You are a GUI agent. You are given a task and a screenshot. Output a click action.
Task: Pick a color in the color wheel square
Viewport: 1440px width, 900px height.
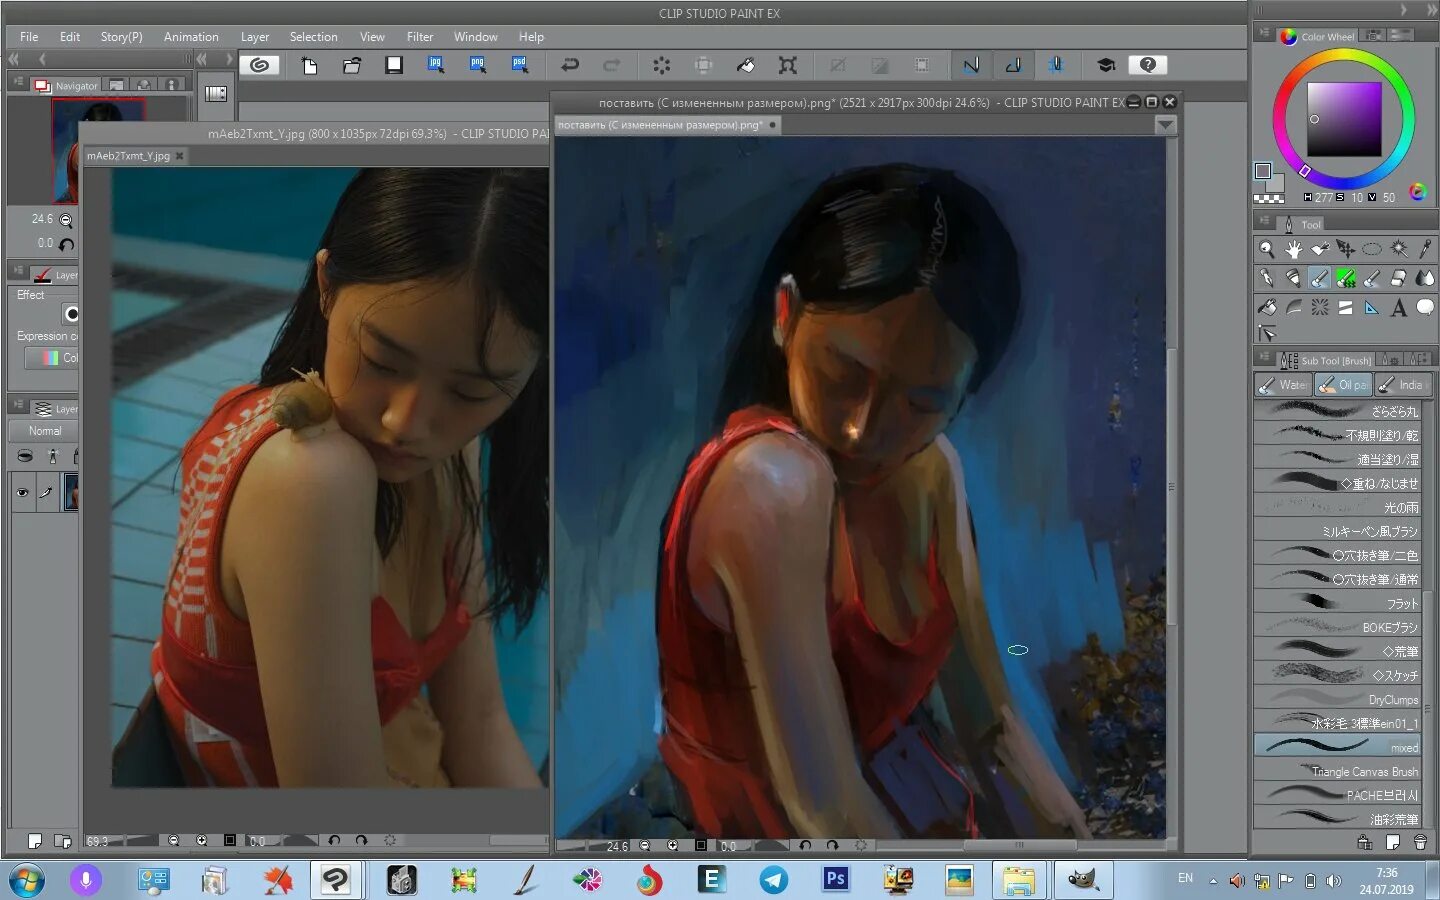click(x=1344, y=119)
